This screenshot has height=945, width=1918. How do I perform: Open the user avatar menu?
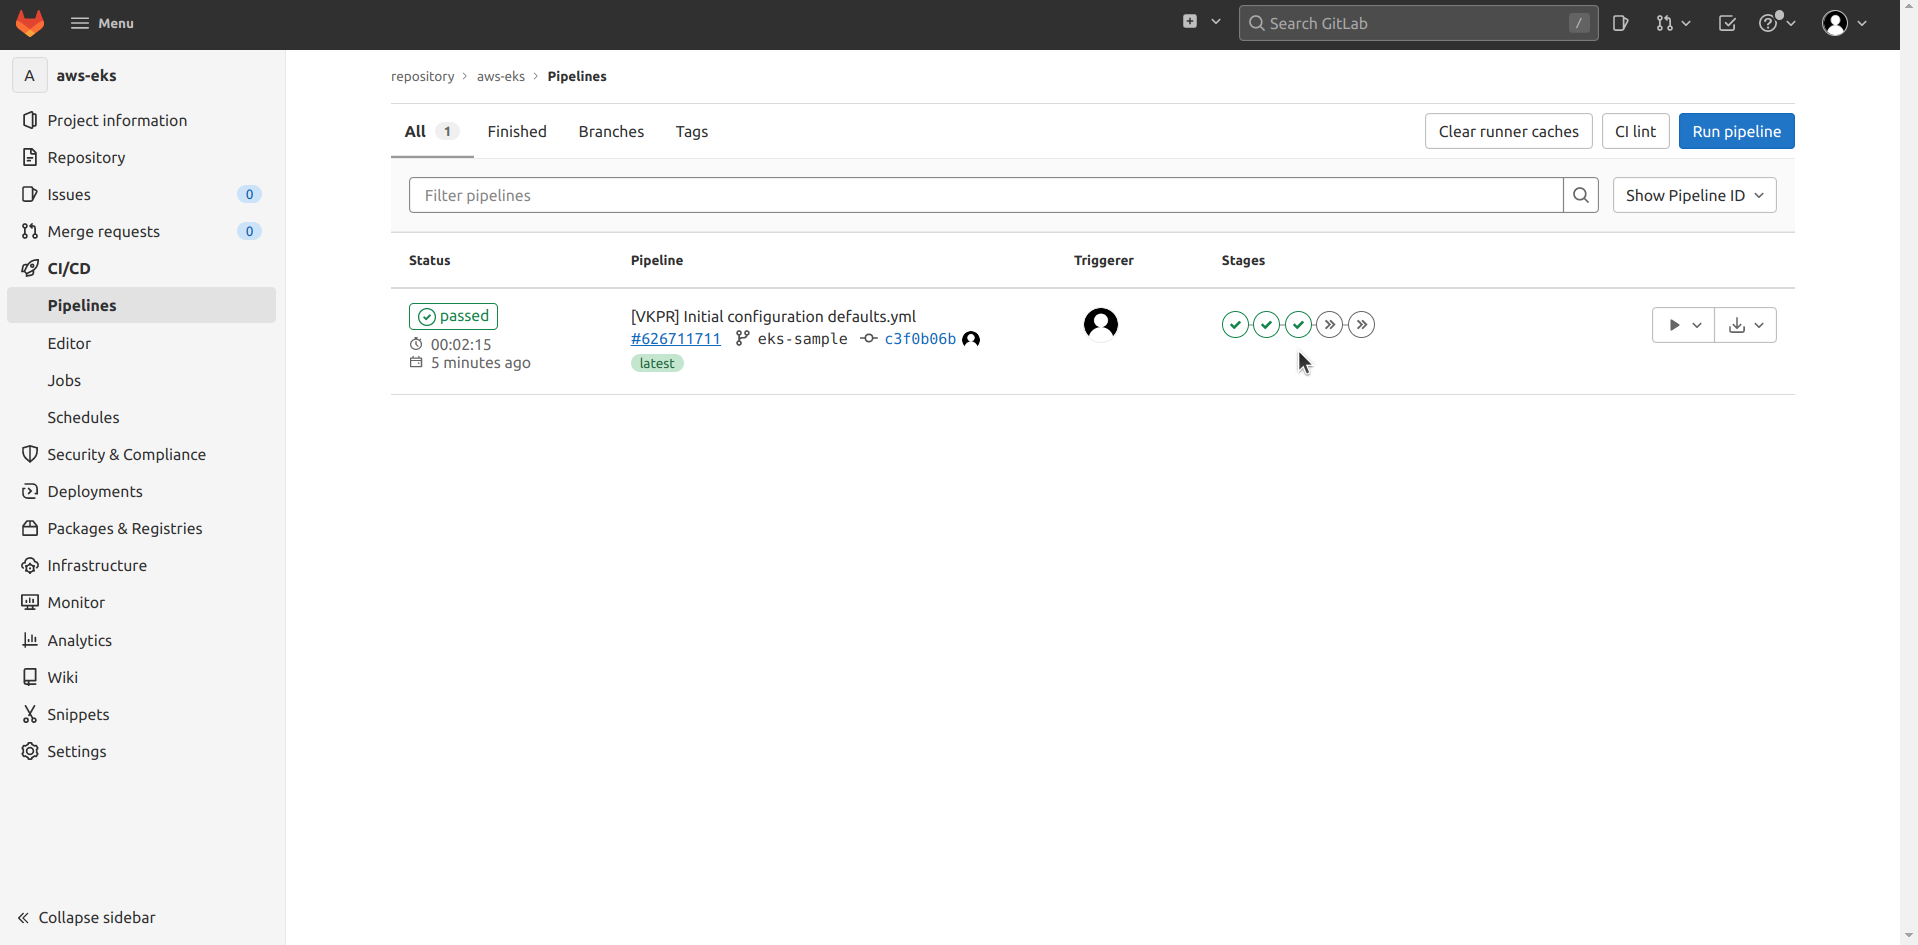click(x=1845, y=23)
